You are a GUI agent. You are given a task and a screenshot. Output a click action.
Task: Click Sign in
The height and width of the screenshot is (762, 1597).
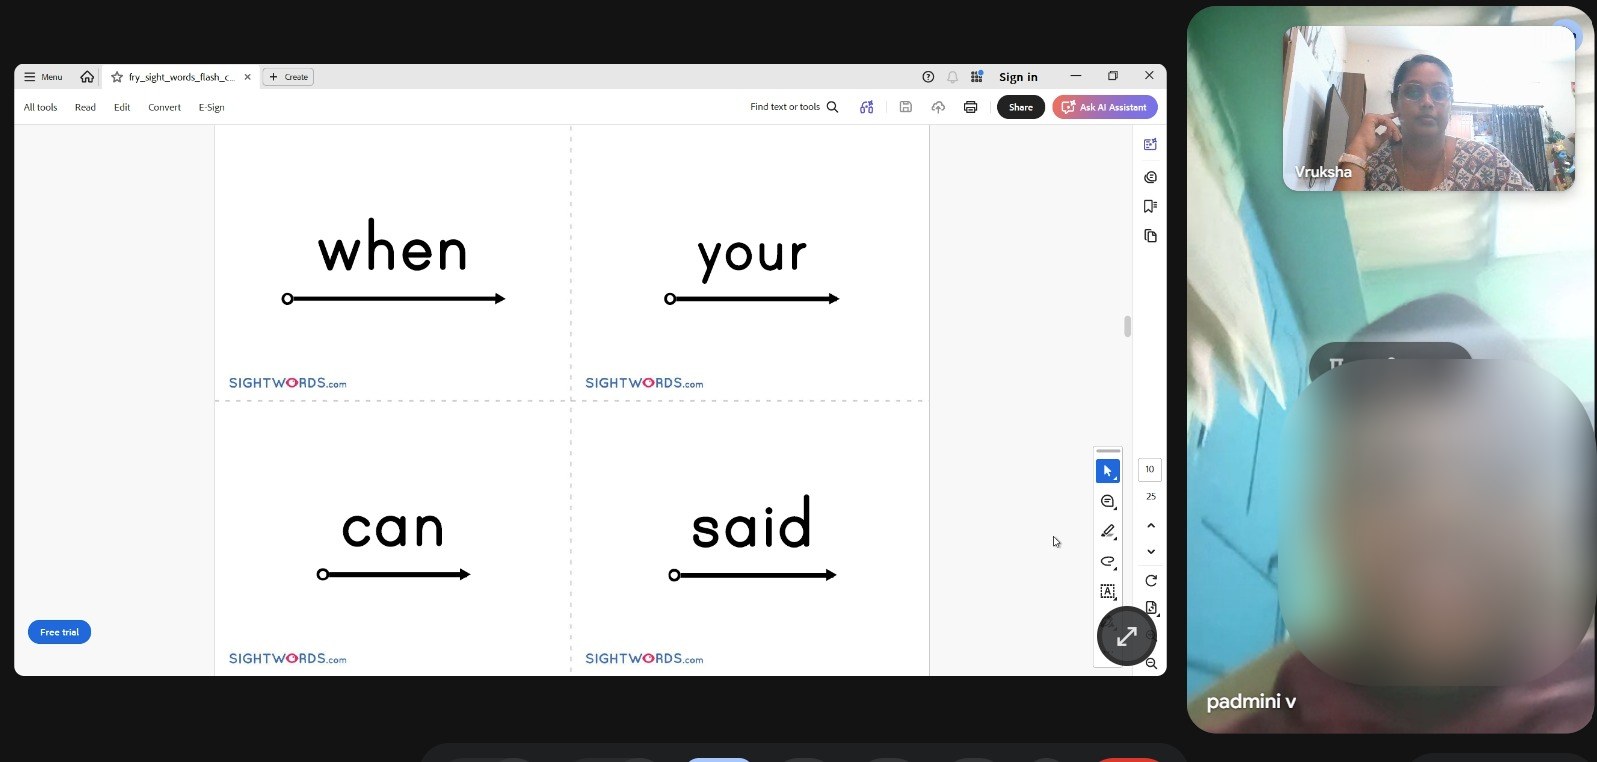(1018, 77)
